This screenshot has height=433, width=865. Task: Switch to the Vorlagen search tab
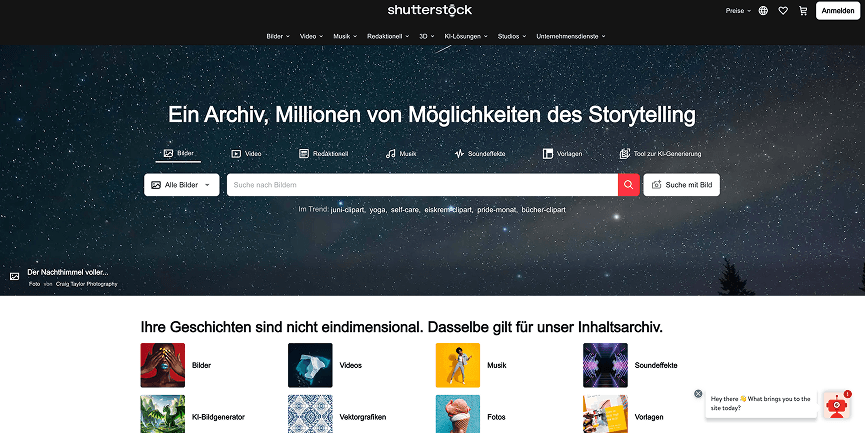tap(562, 154)
